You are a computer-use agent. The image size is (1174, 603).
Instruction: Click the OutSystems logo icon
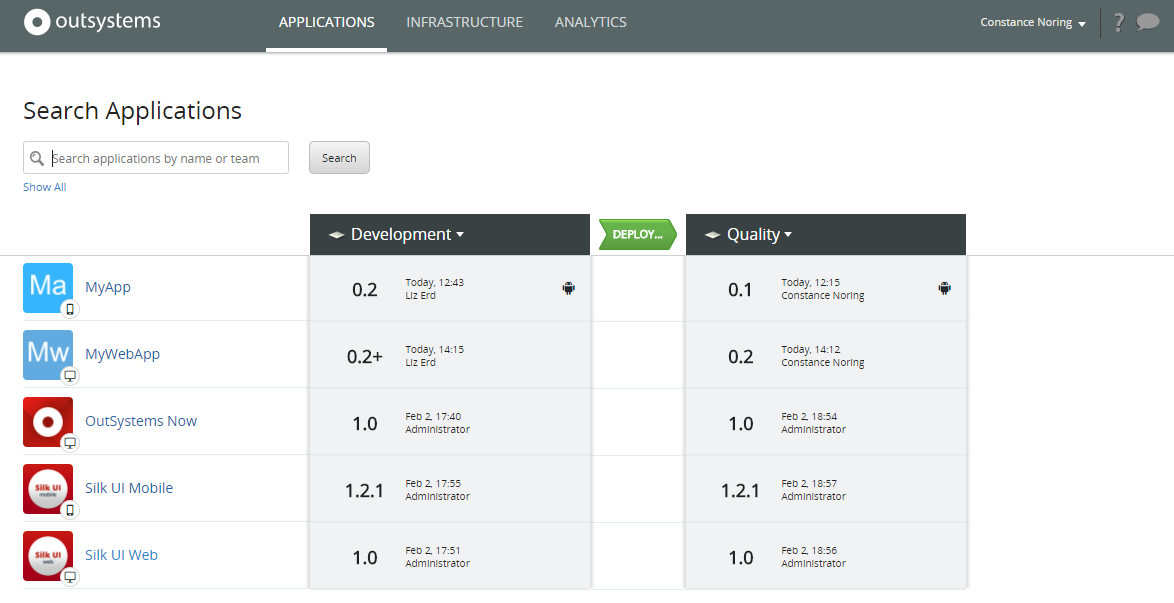36,20
